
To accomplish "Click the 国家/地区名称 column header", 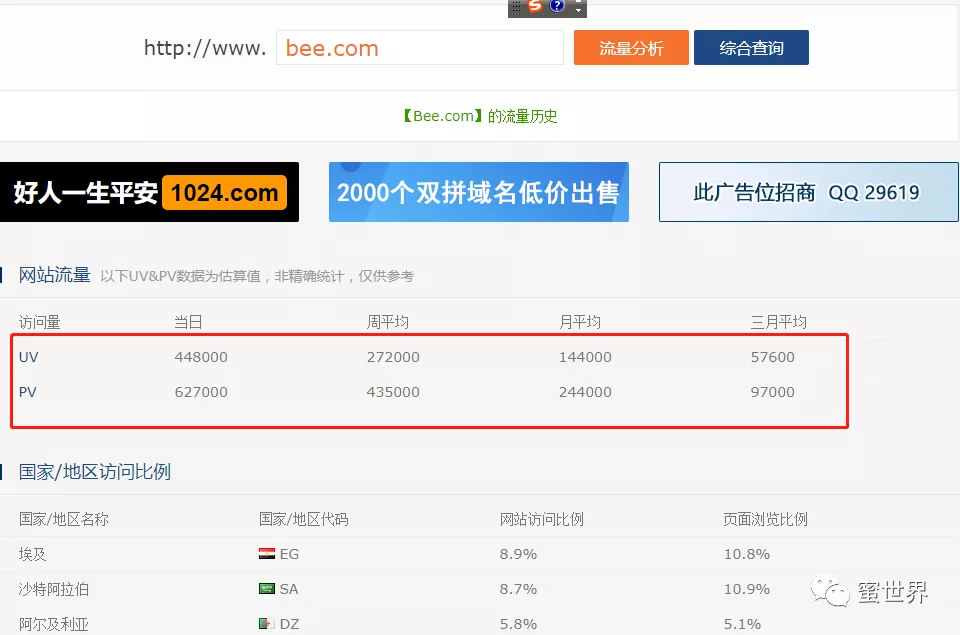I will (x=64, y=519).
